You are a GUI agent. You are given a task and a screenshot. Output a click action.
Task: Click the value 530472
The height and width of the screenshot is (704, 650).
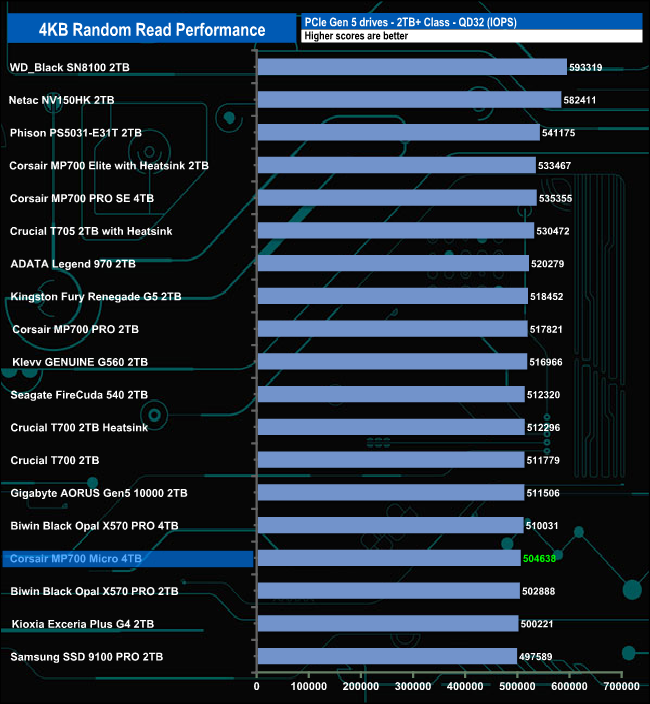(553, 231)
